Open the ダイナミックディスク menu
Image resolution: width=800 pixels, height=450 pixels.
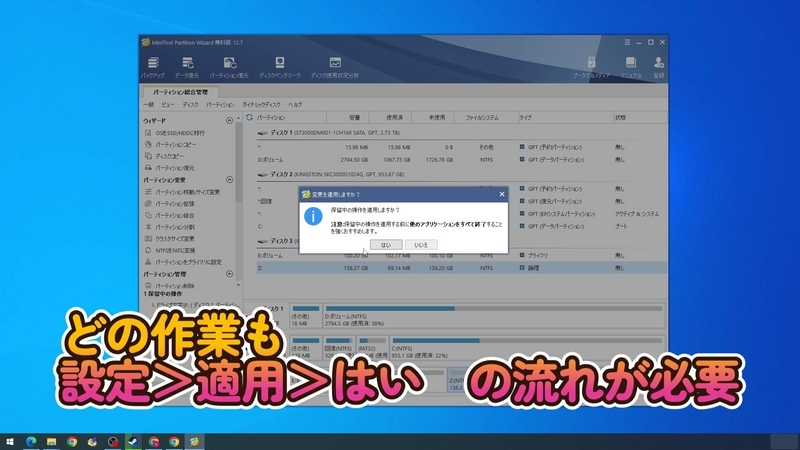[261, 105]
